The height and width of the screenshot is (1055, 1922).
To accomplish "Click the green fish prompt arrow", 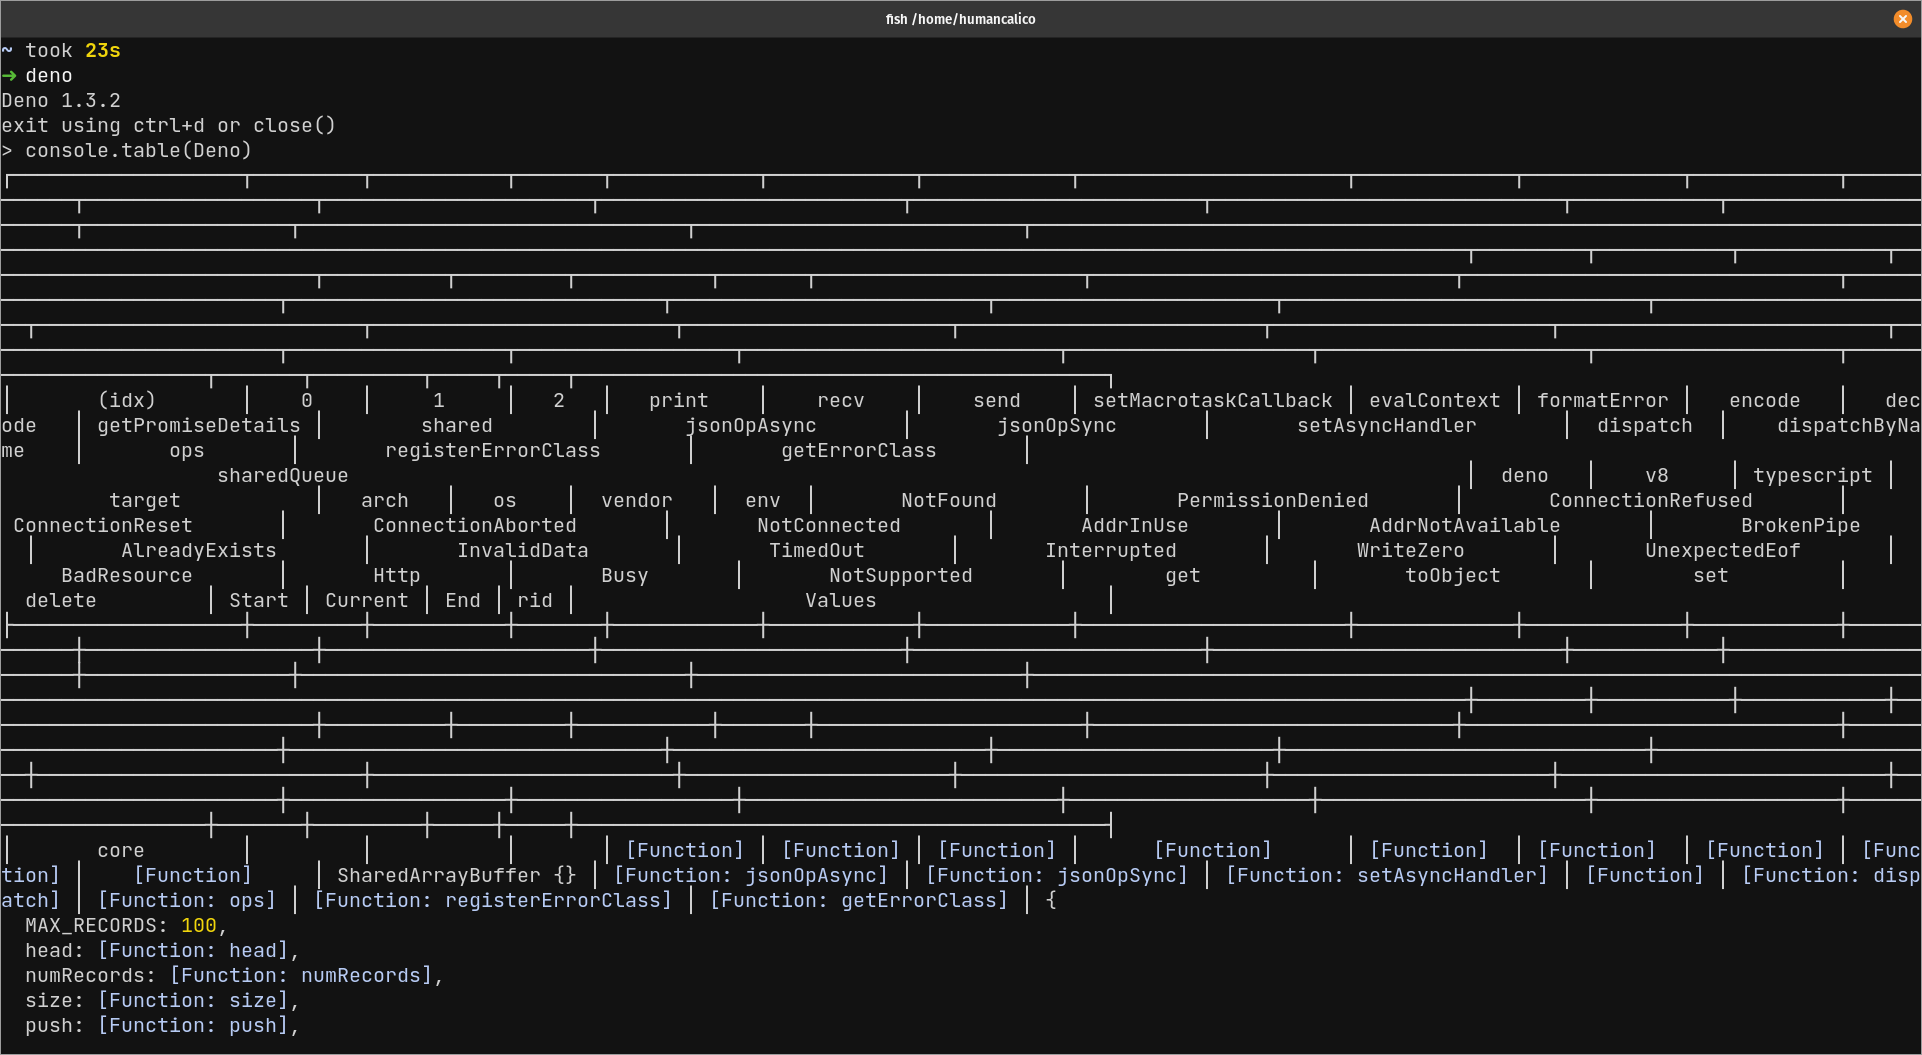I will click(10, 75).
